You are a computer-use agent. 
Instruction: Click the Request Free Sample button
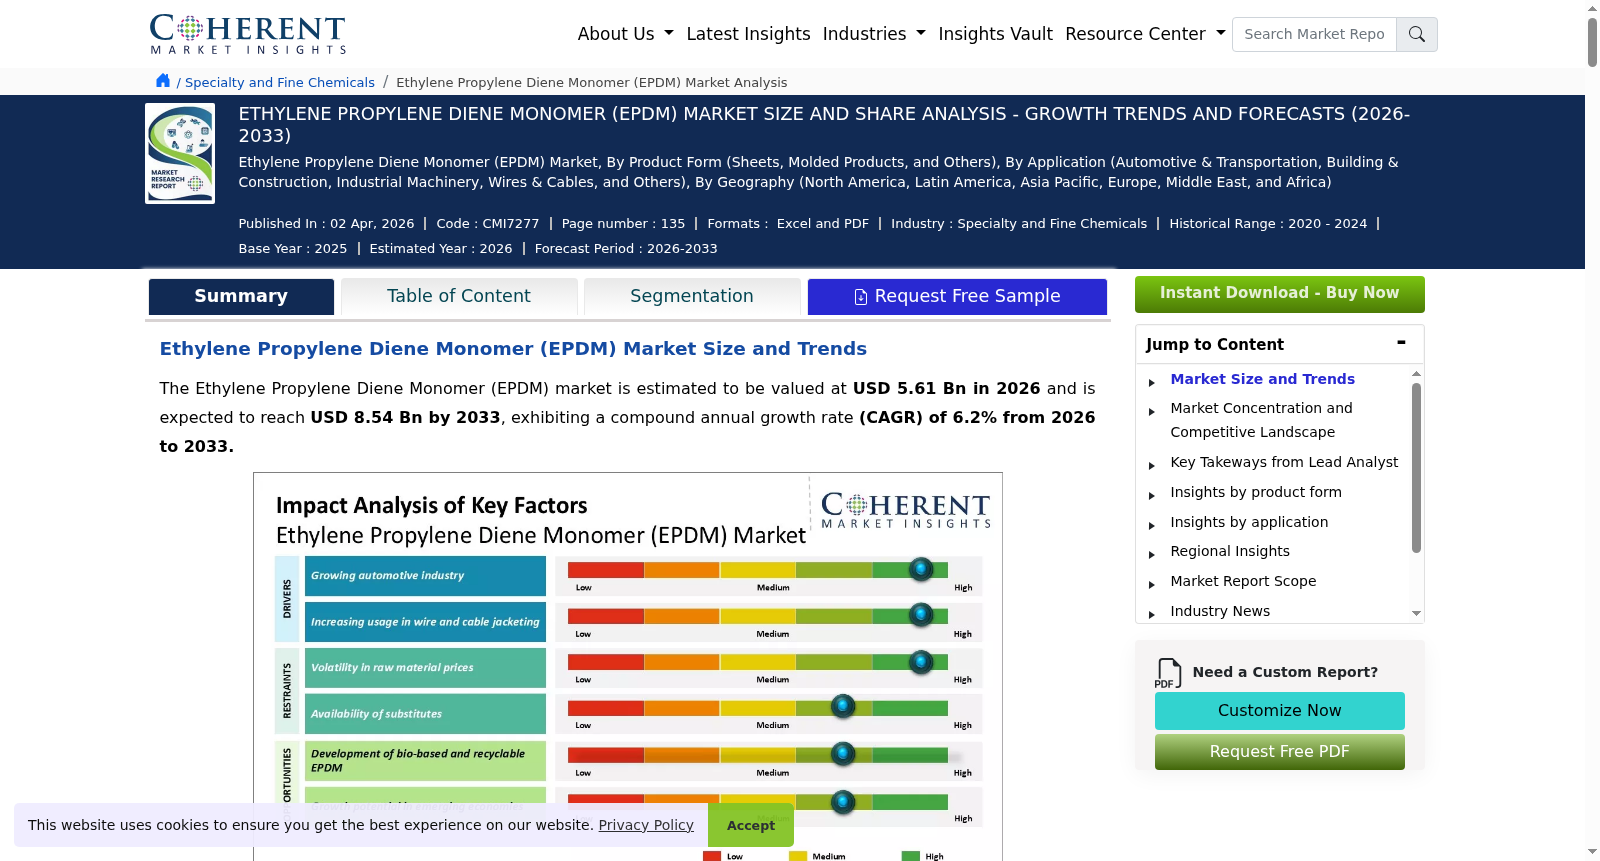(x=957, y=296)
